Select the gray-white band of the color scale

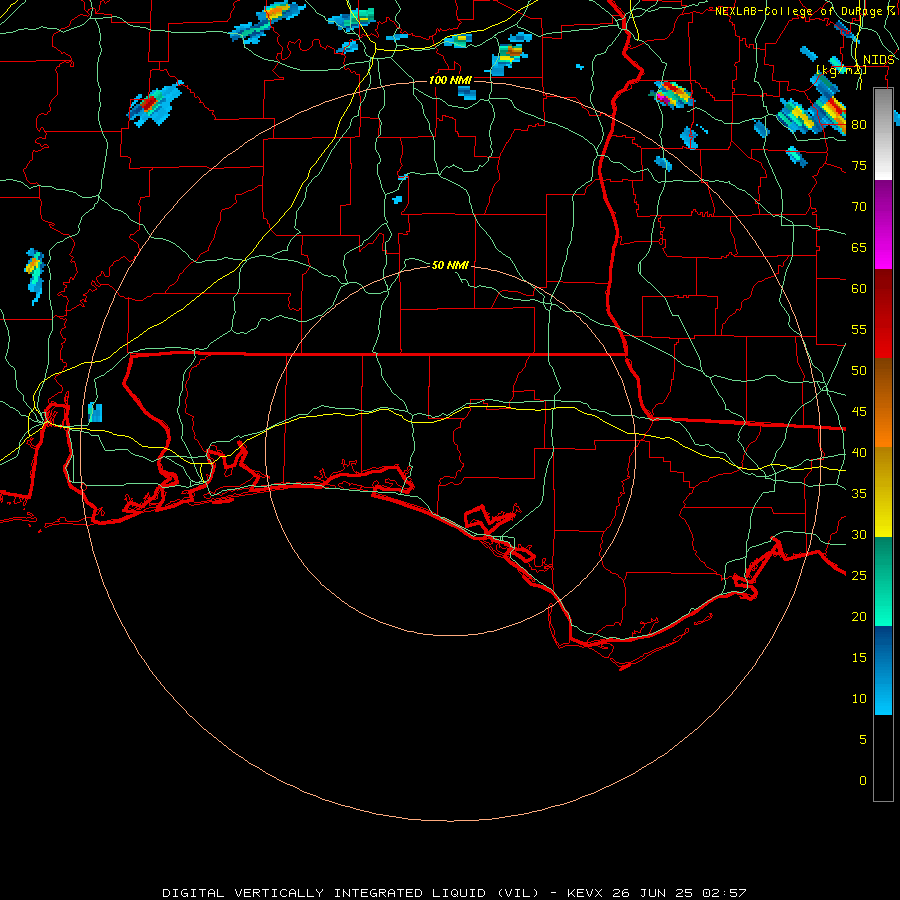[x=883, y=134]
